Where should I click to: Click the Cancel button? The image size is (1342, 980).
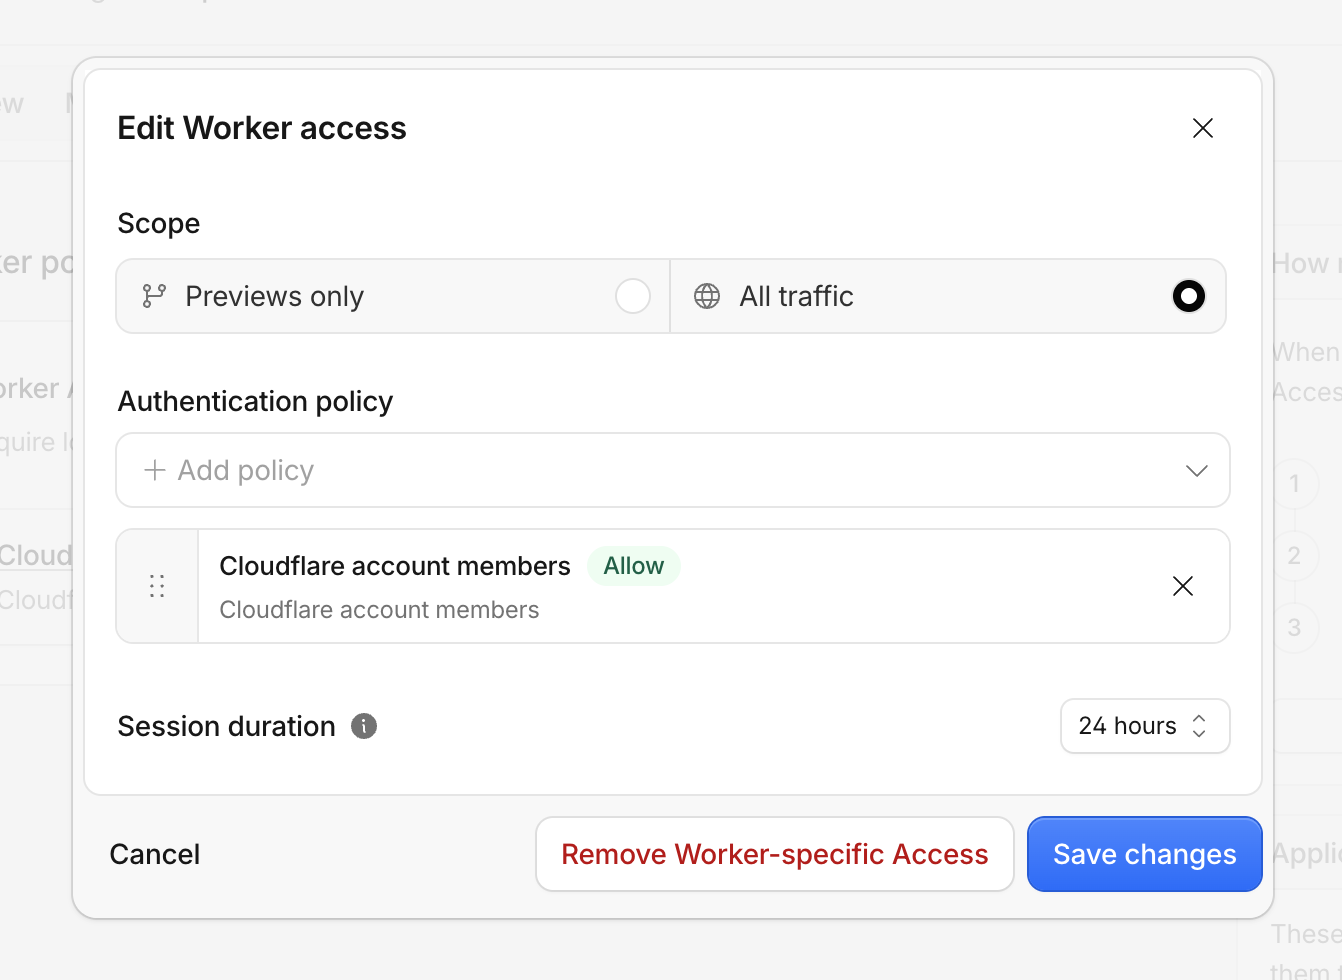[x=155, y=854]
